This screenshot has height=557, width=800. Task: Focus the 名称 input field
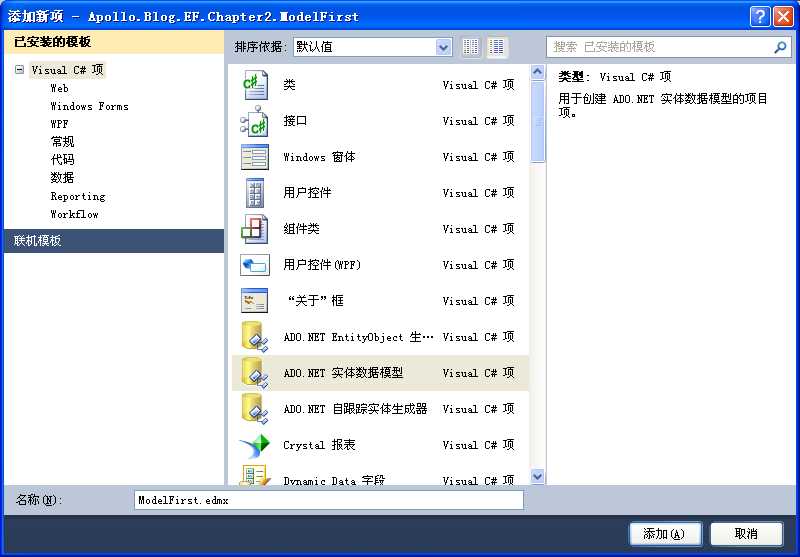click(329, 500)
